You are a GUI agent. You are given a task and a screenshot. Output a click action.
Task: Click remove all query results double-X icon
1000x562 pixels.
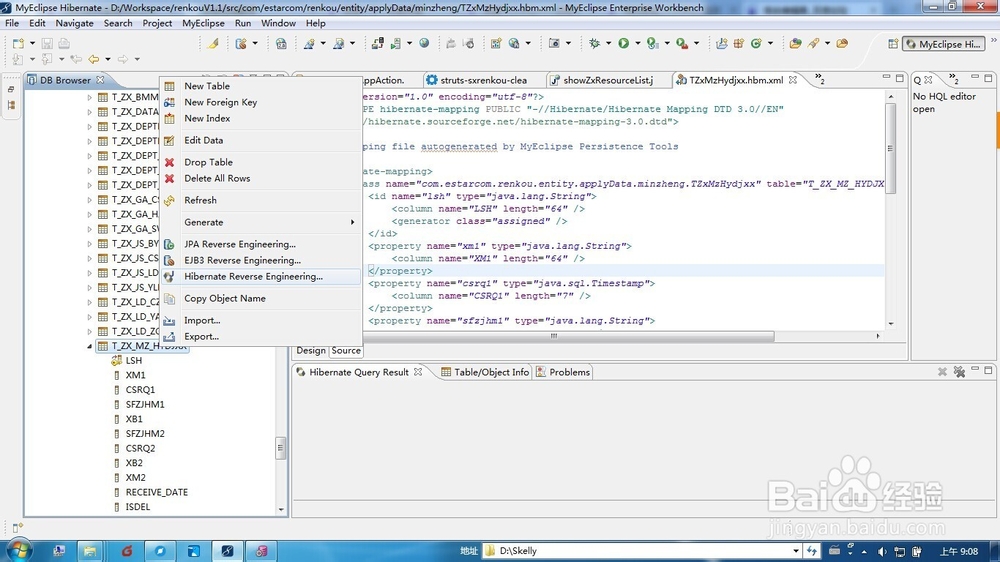pyautogui.click(x=959, y=371)
